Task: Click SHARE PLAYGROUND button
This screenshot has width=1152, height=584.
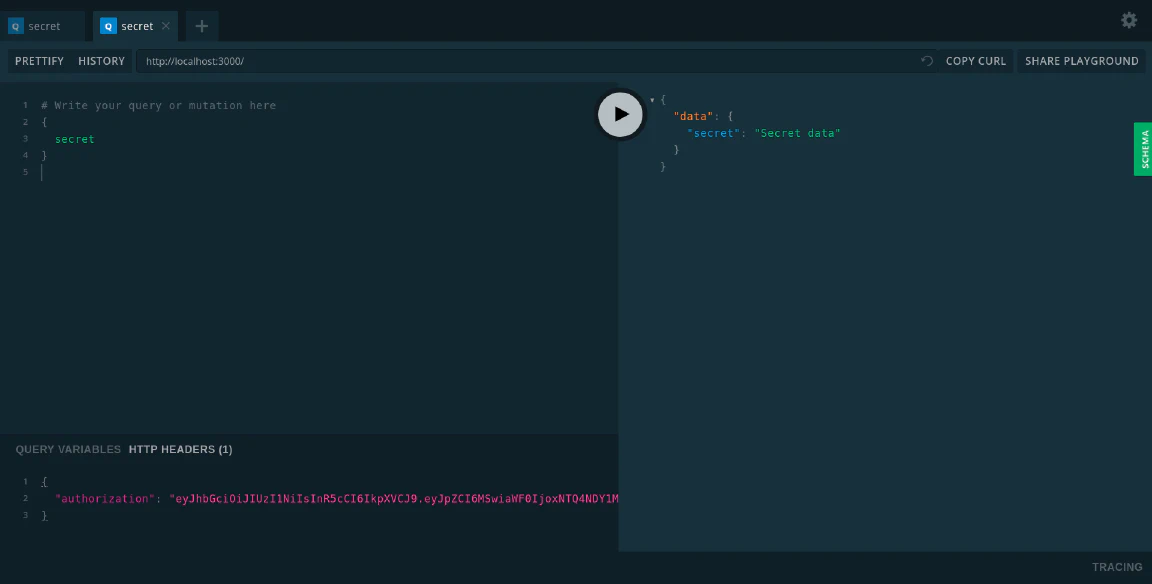Action: point(1081,61)
